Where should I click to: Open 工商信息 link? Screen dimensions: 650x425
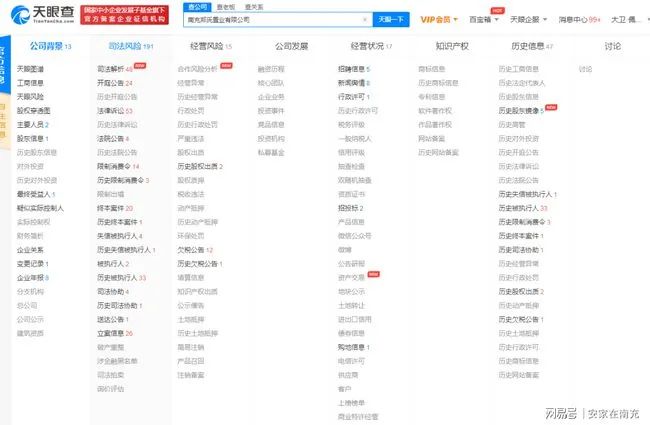tap(30, 83)
